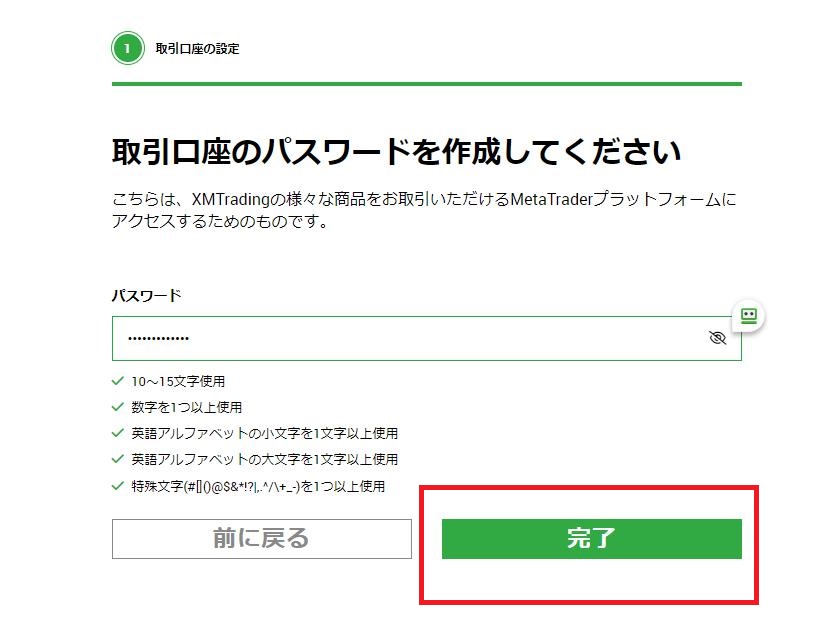
Task: Click the 取引口座のパスワードを作成してください heading
Action: pyautogui.click(x=396, y=151)
